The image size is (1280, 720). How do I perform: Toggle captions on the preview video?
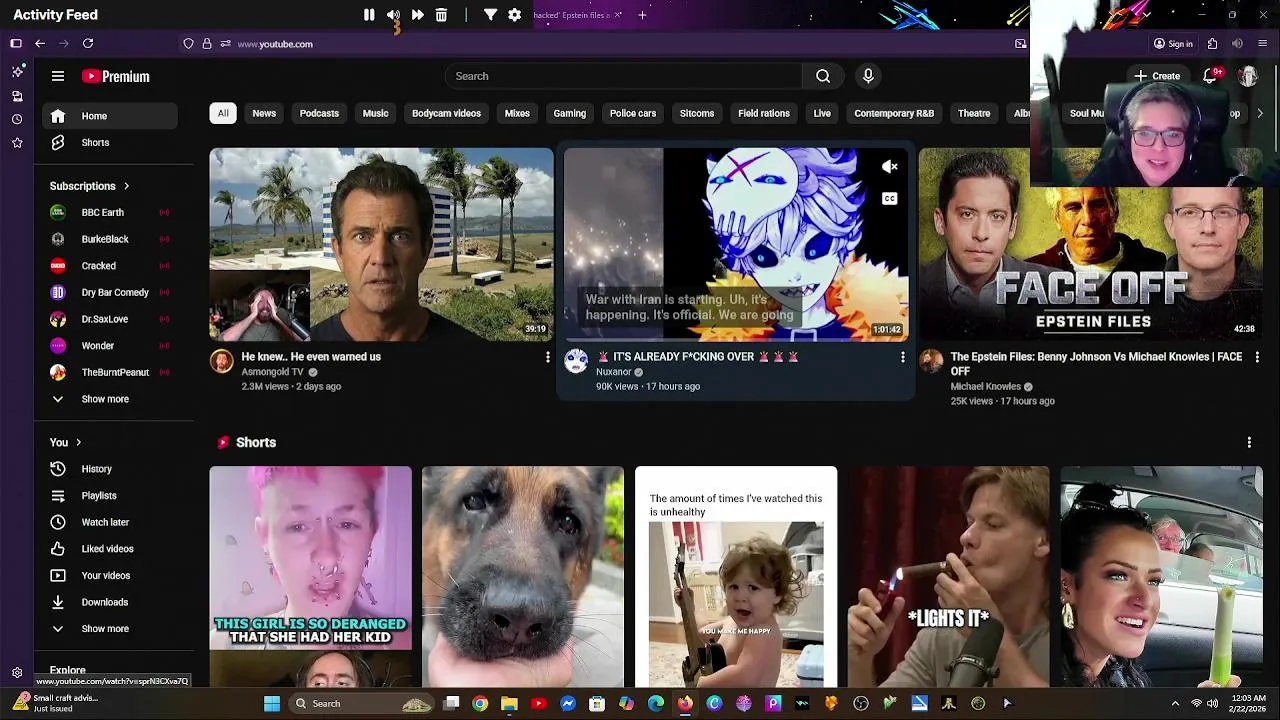pyautogui.click(x=889, y=199)
